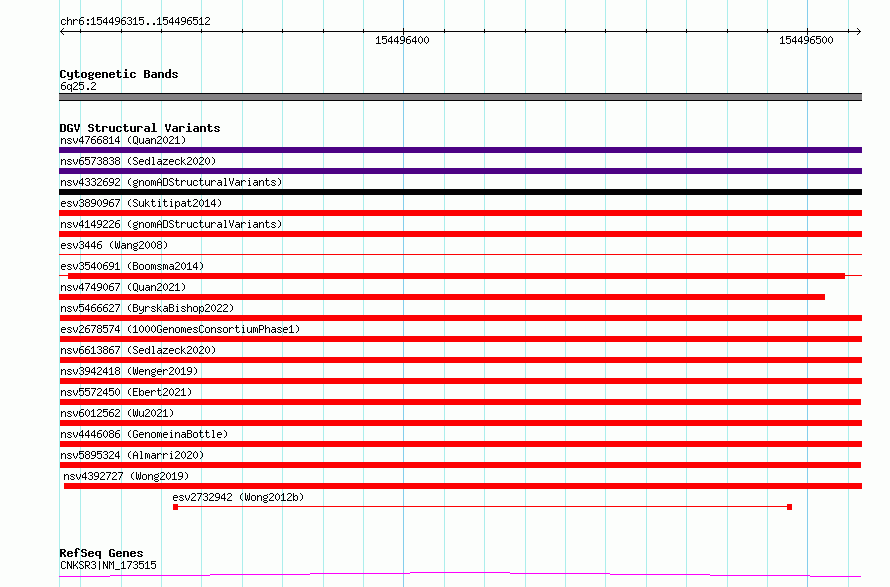Click nsv6613867 (Sedlazeck2020) label
Screen dimensions: 890x587
pos(138,350)
